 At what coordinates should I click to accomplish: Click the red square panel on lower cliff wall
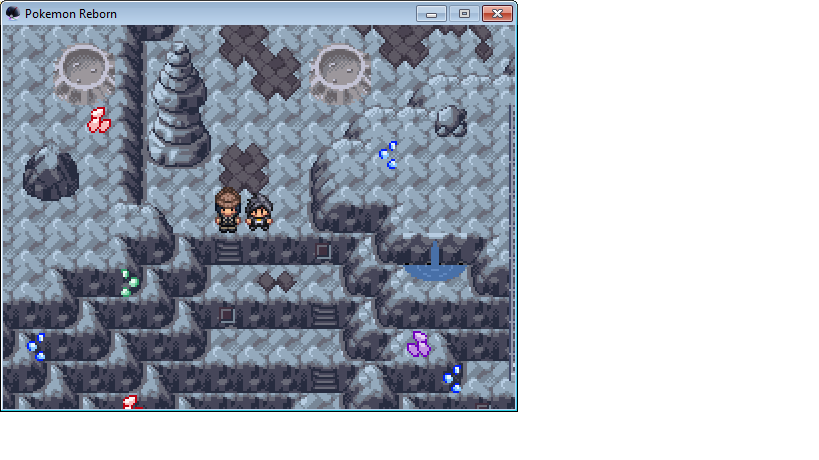(227, 315)
